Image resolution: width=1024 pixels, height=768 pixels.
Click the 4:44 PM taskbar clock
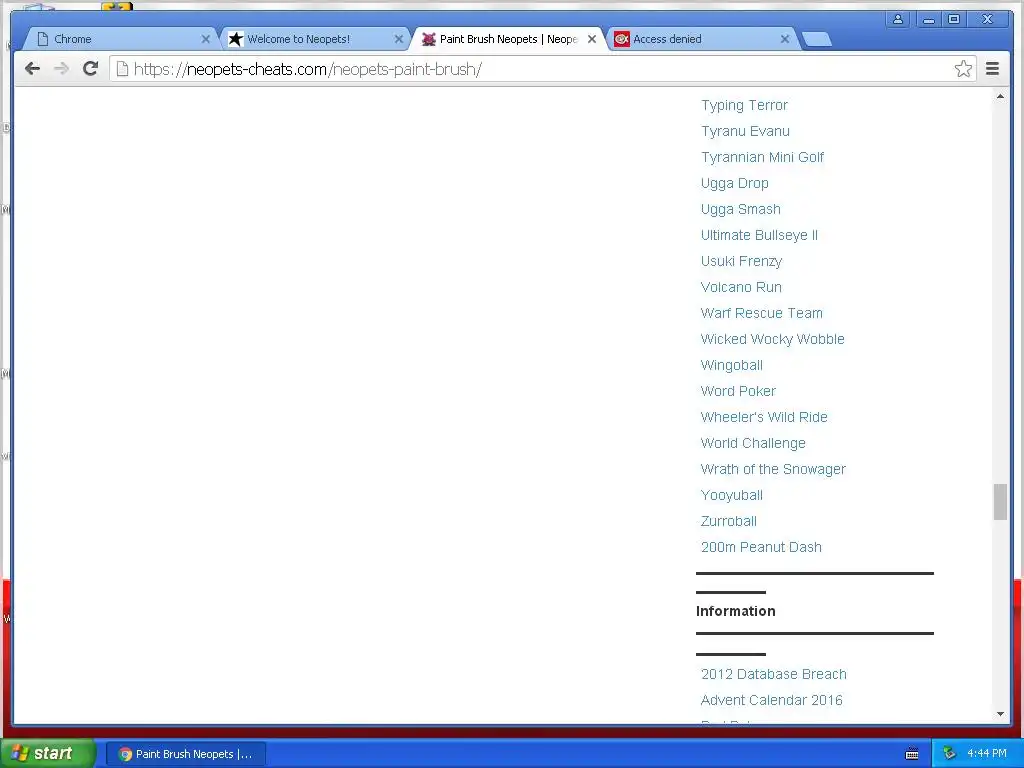pos(987,754)
